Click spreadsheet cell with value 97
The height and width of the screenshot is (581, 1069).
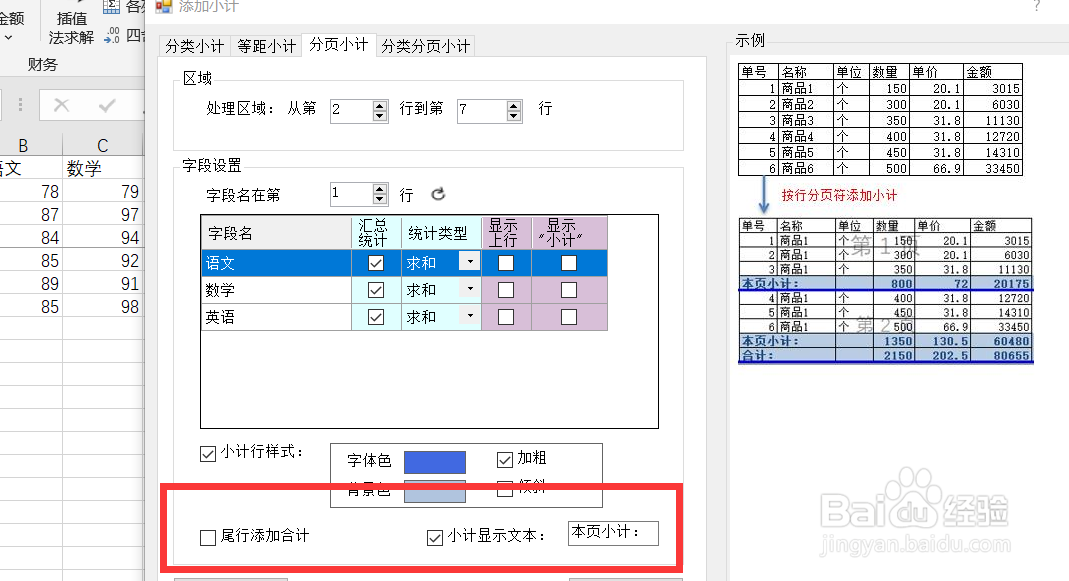tap(102, 215)
